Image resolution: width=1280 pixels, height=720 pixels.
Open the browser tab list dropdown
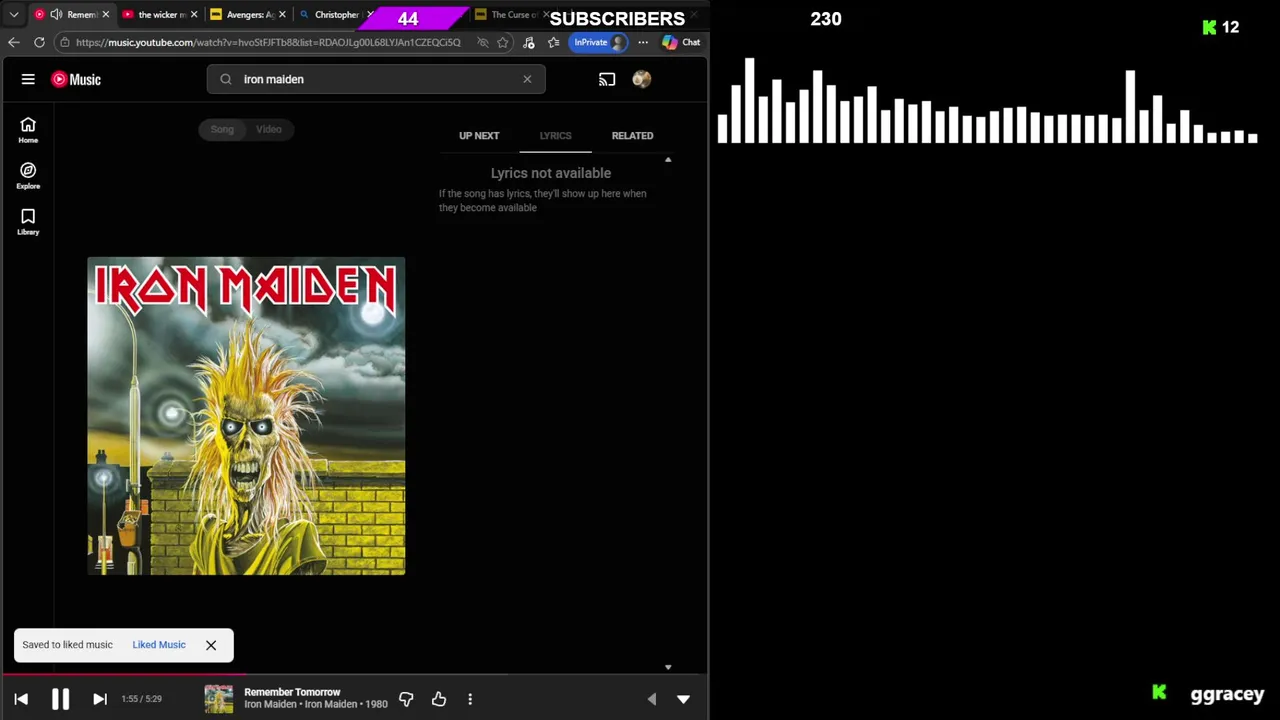tap(14, 15)
